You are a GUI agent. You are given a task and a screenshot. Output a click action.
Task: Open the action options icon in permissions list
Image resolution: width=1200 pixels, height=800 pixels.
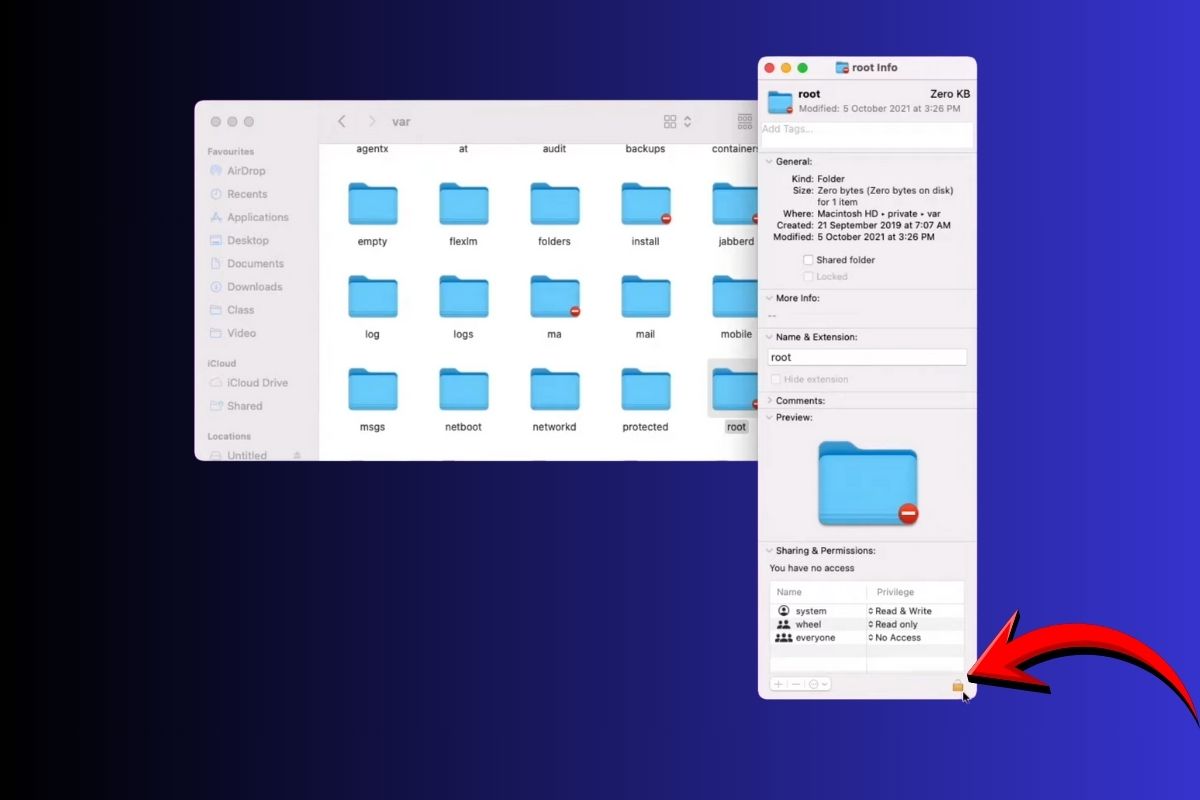pos(815,684)
